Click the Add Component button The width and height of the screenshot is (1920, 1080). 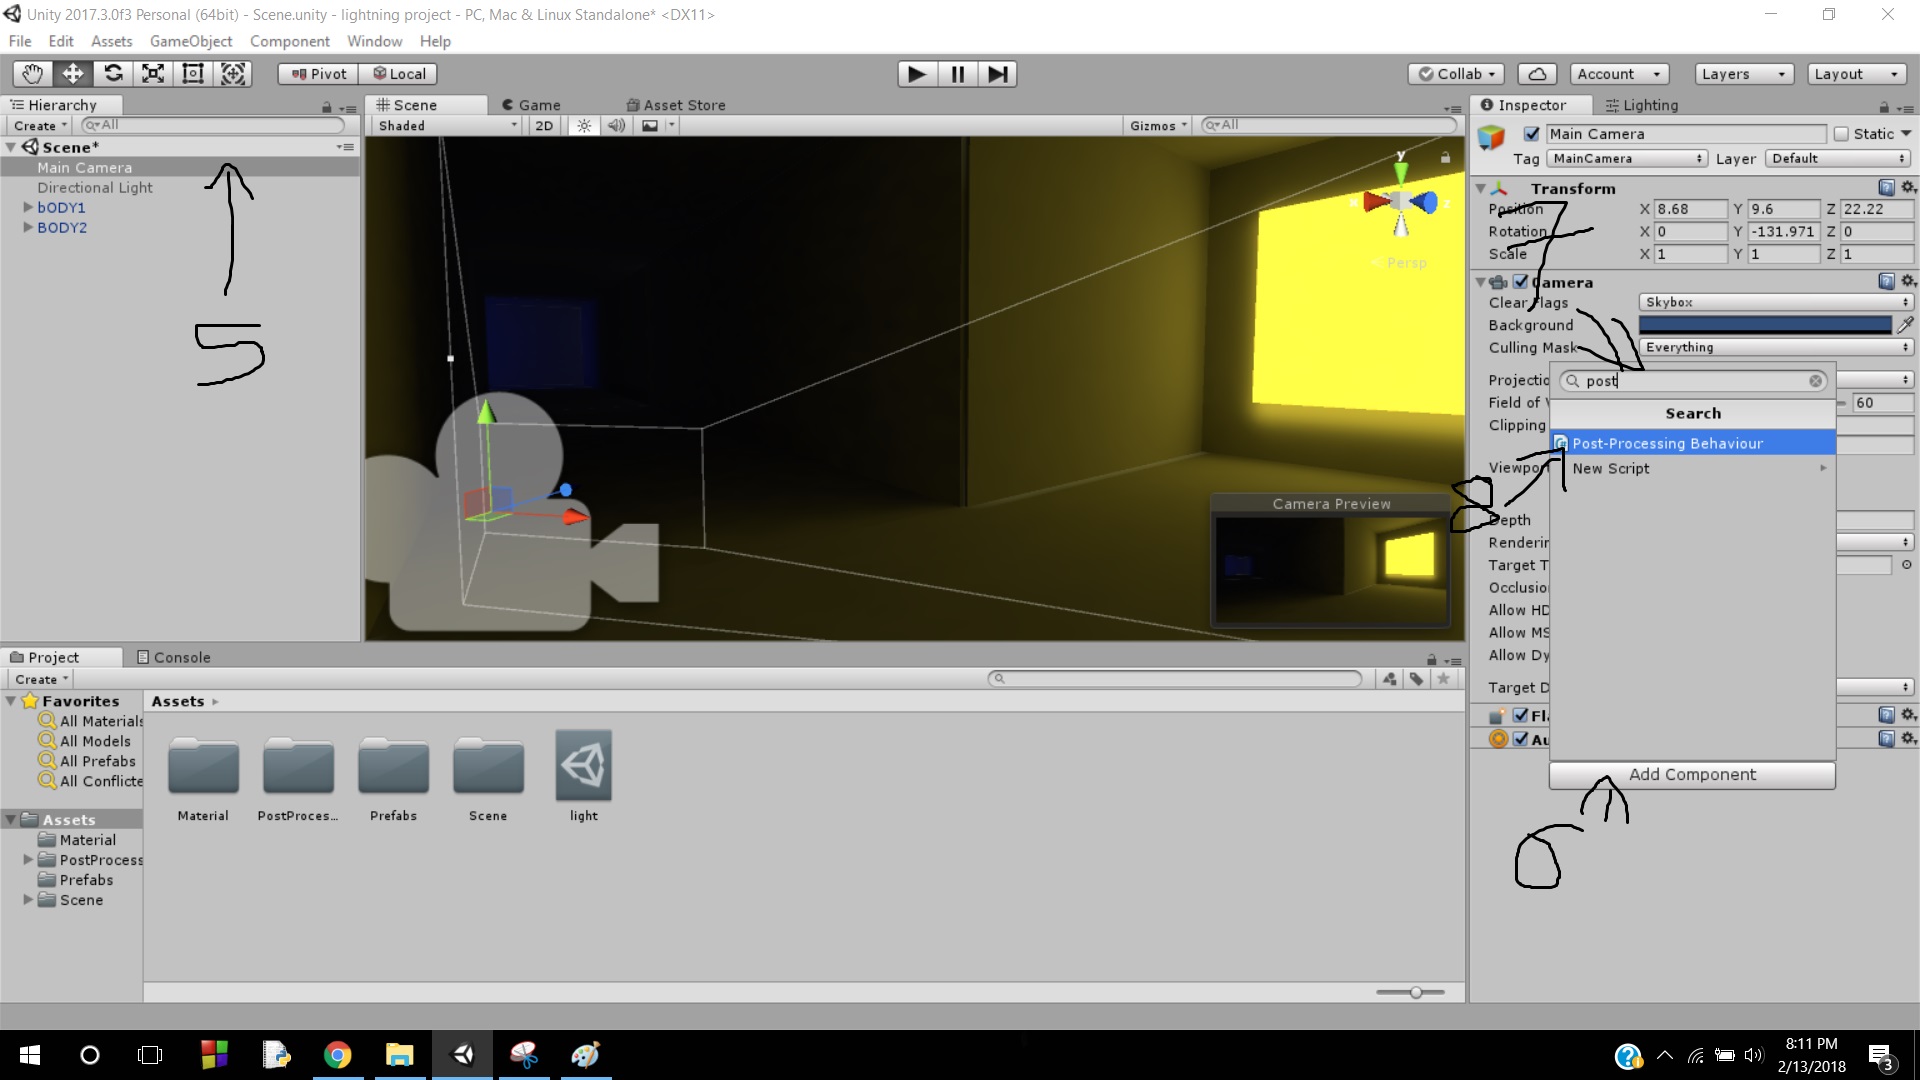(x=1692, y=775)
